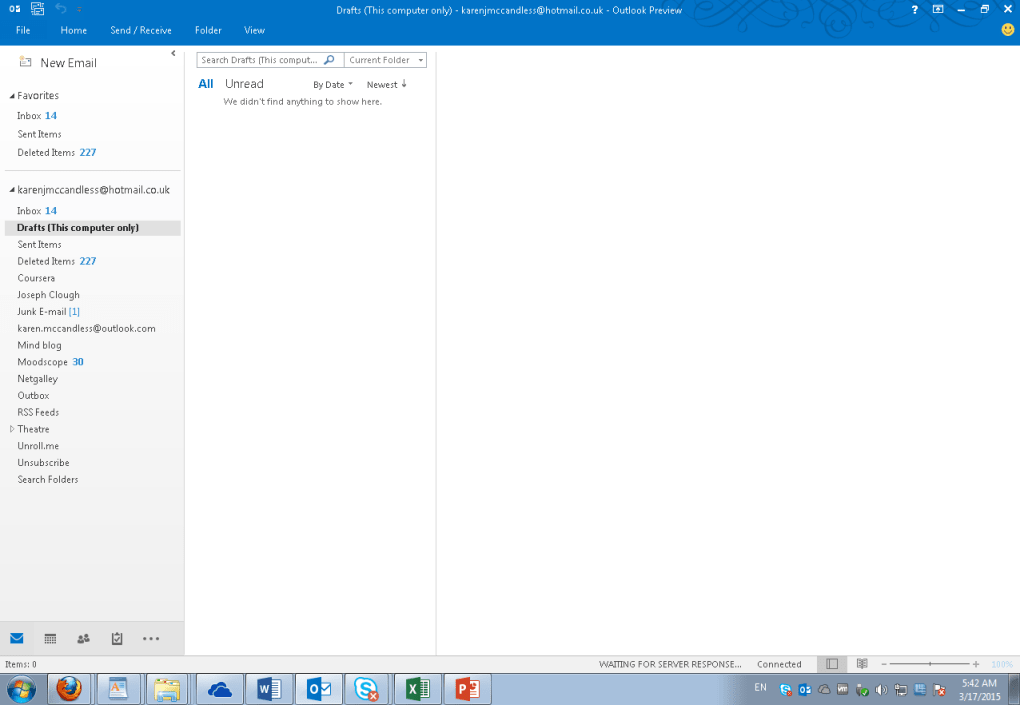Open the By Date arrangement dropdown
The image size is (1020, 705).
pyautogui.click(x=332, y=85)
